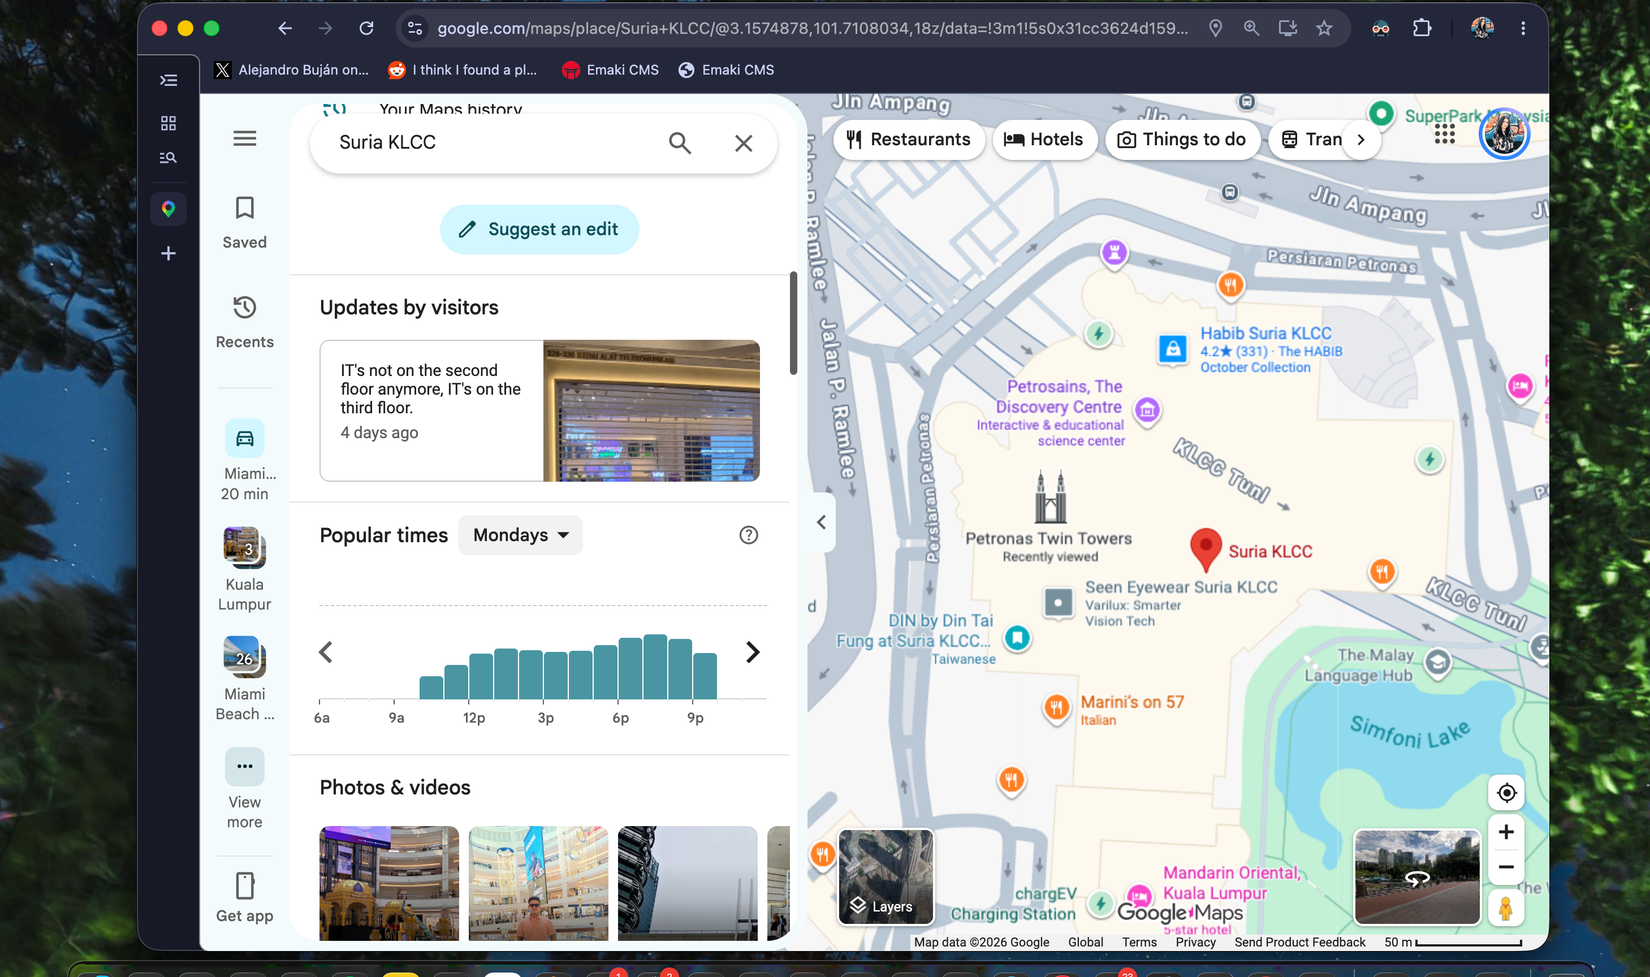Open the Miami Beach recent place
The image size is (1650, 977).
pos(245,679)
